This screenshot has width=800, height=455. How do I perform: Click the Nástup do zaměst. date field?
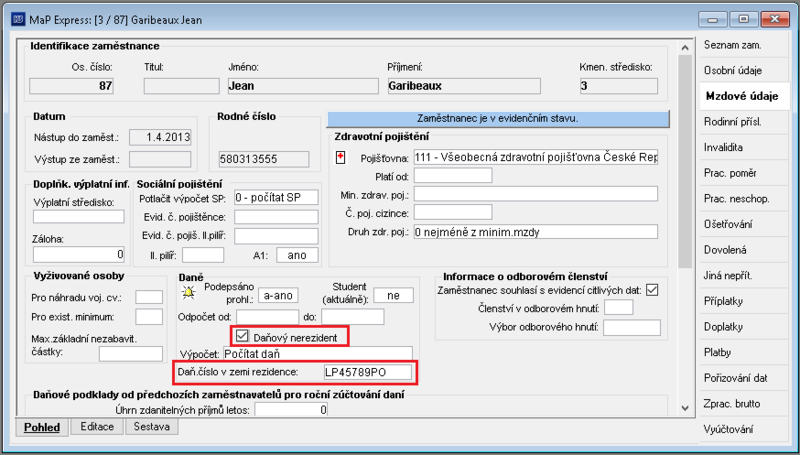coord(160,137)
